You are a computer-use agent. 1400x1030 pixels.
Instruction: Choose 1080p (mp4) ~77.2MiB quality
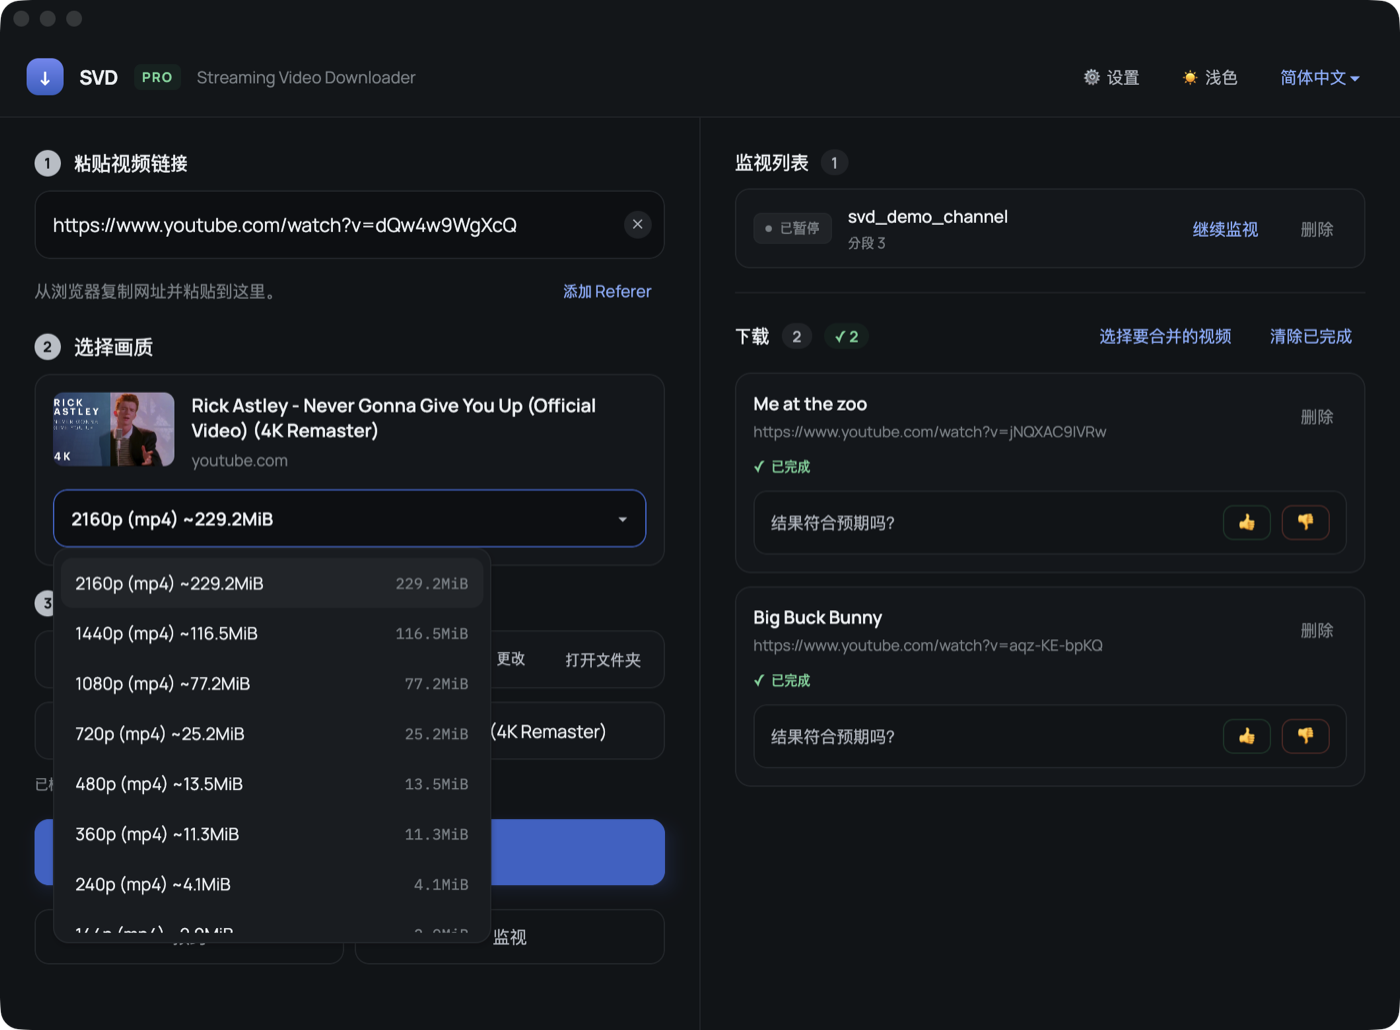272,683
